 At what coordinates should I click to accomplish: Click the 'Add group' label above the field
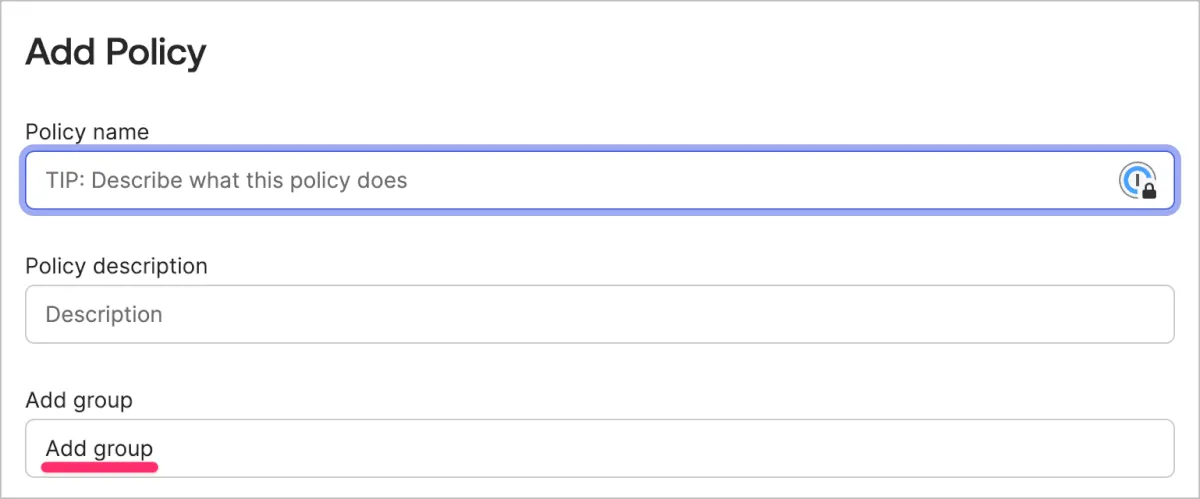[x=79, y=400]
